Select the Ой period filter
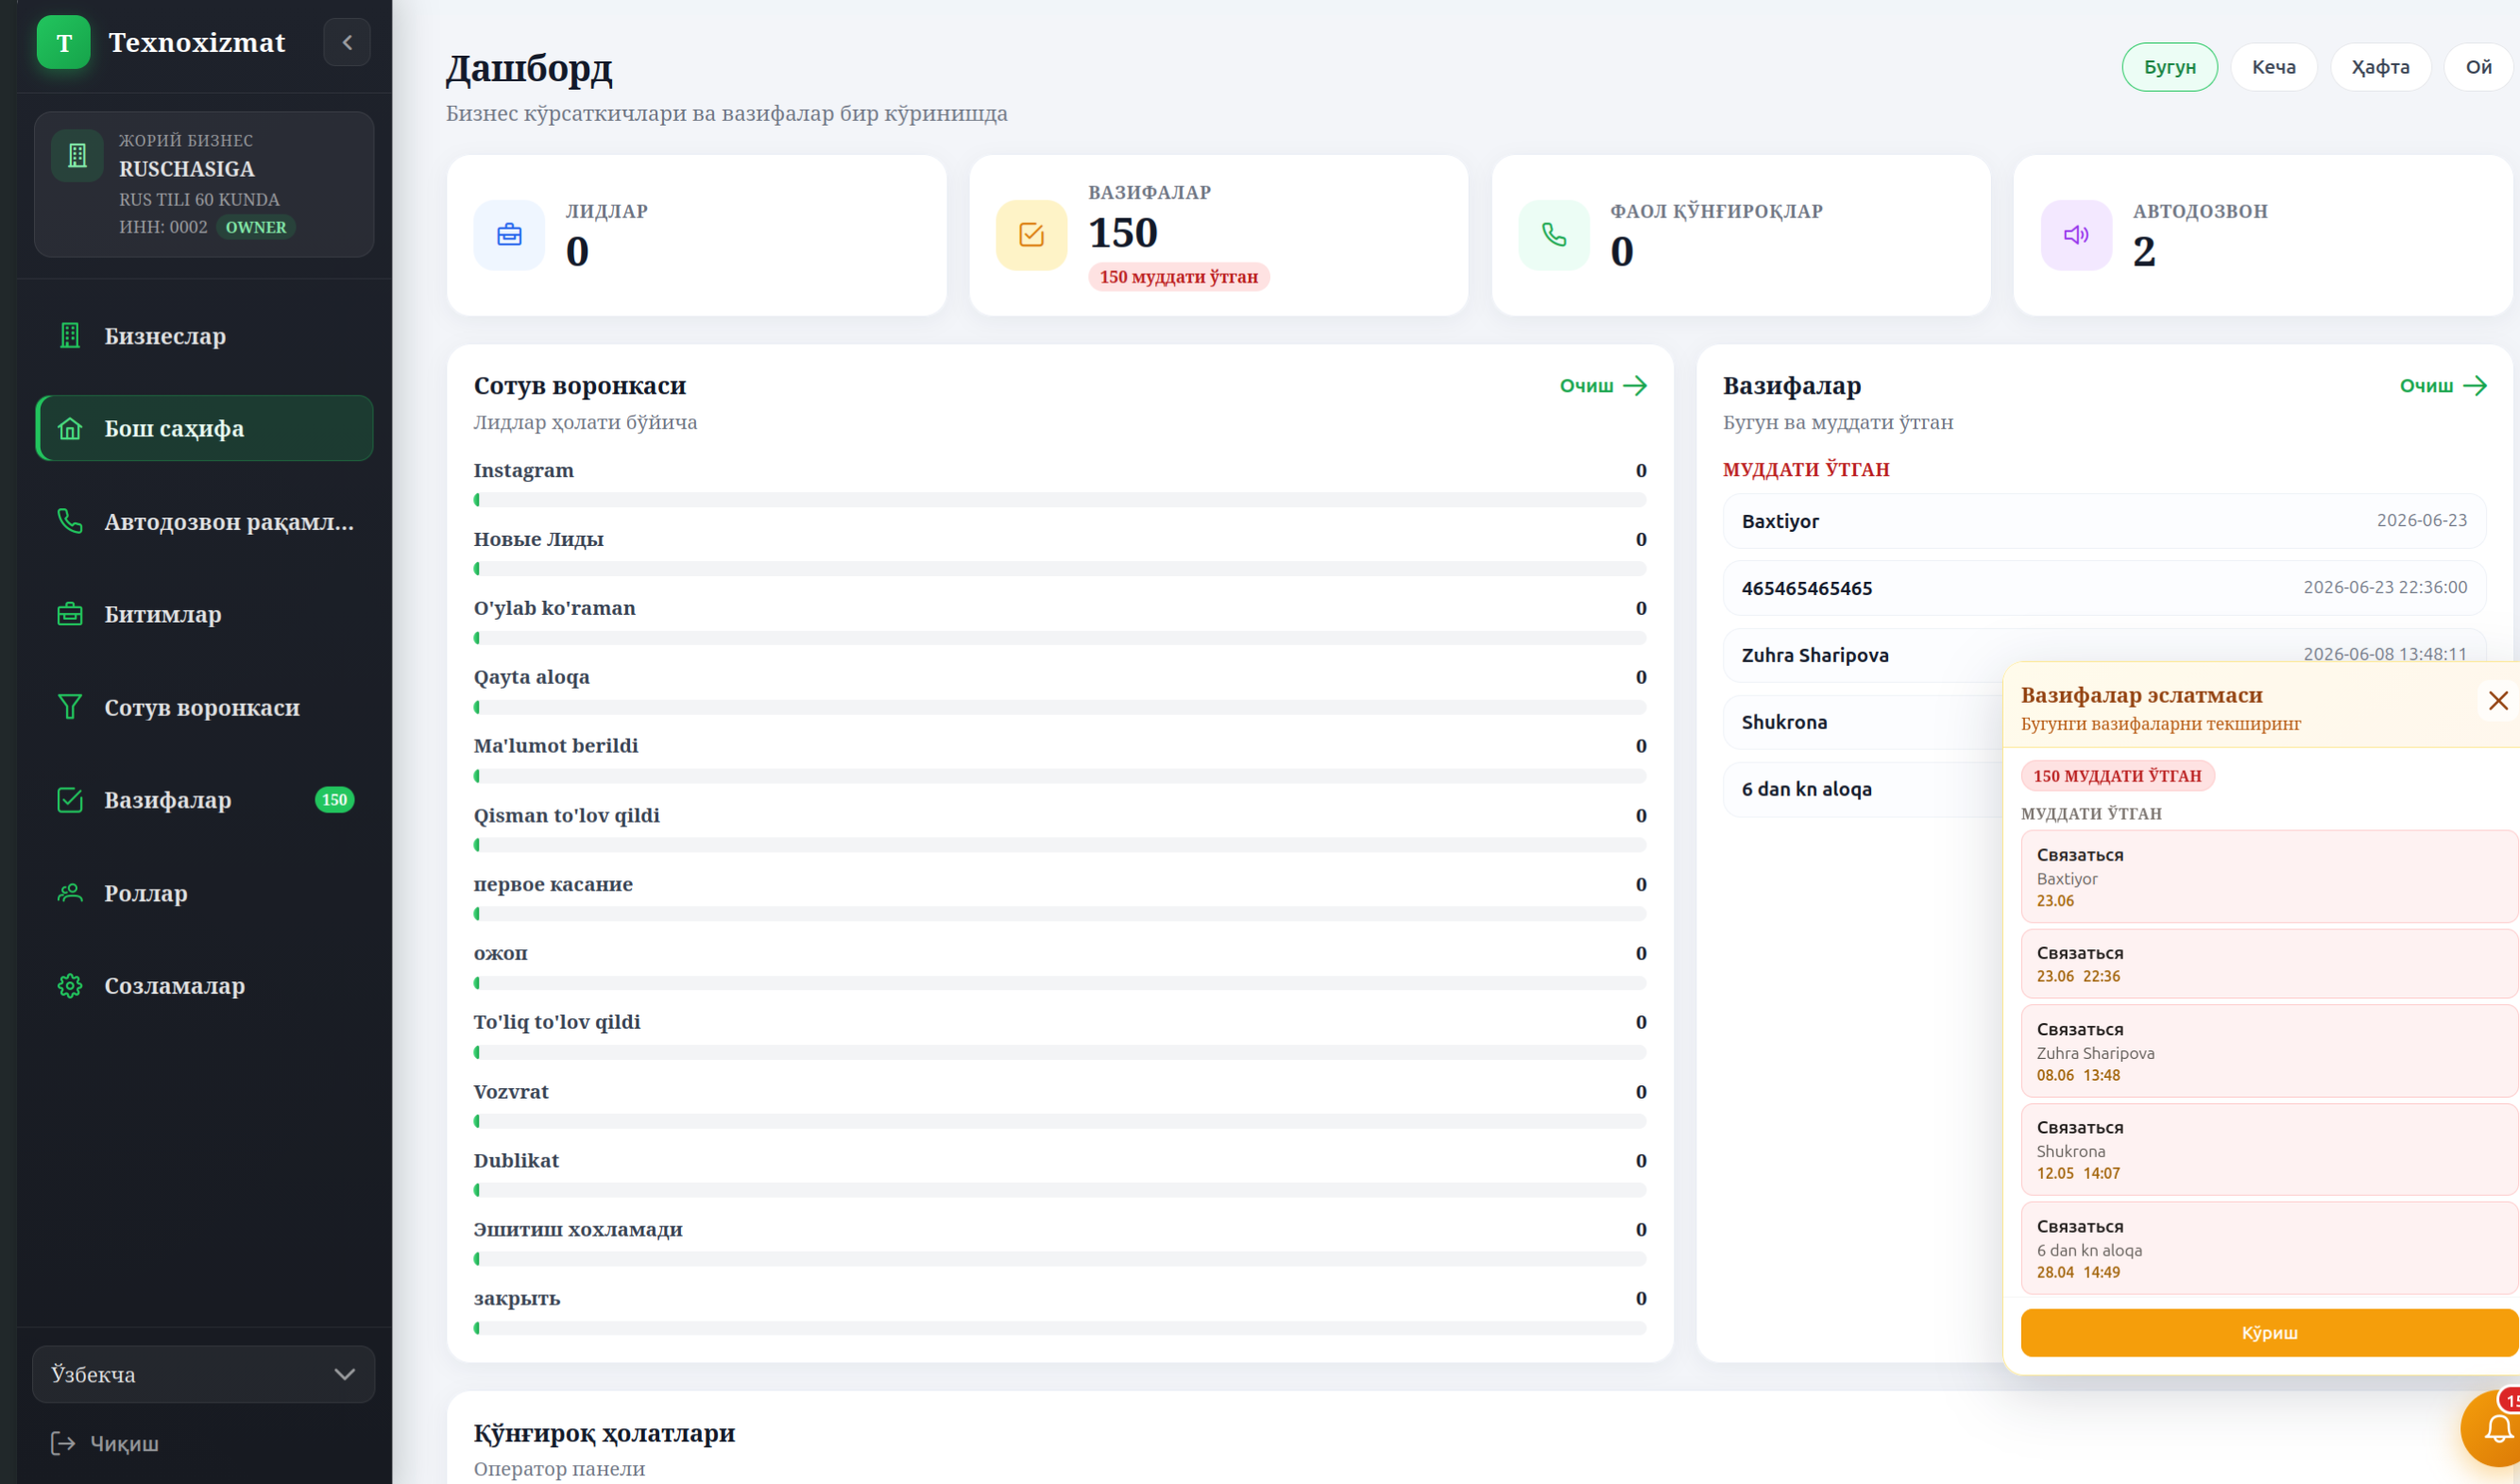The height and width of the screenshot is (1484, 2520). [x=2478, y=67]
